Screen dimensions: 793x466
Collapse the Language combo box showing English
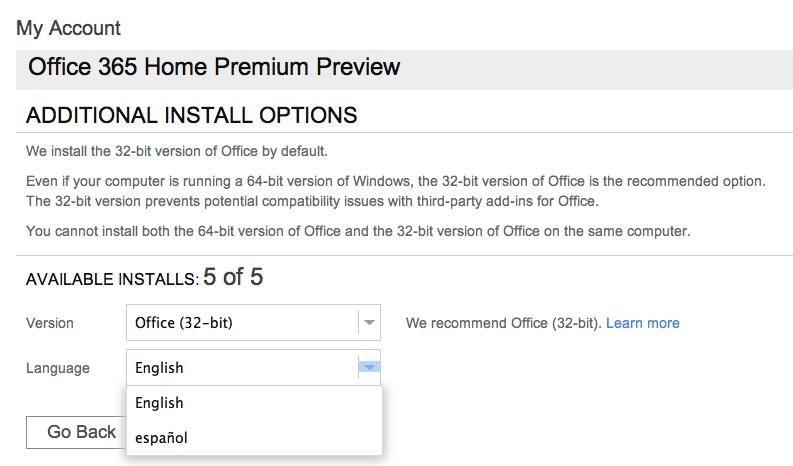click(253, 367)
